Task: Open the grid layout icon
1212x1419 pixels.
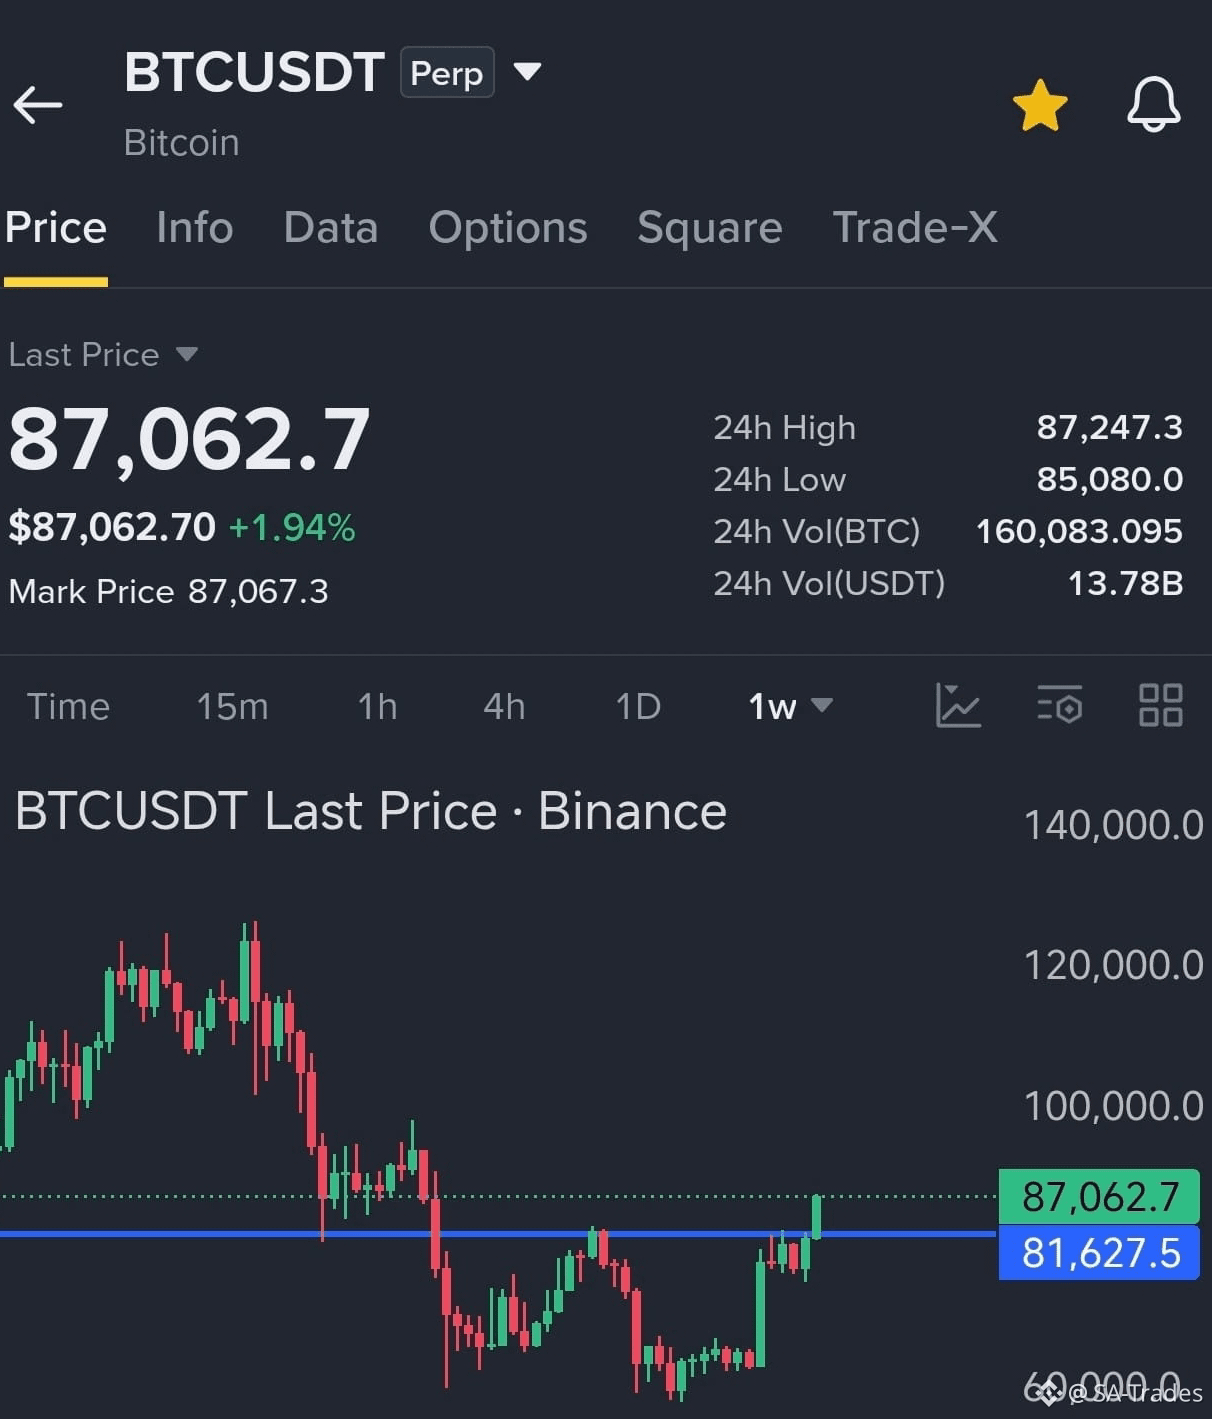Action: (1161, 705)
